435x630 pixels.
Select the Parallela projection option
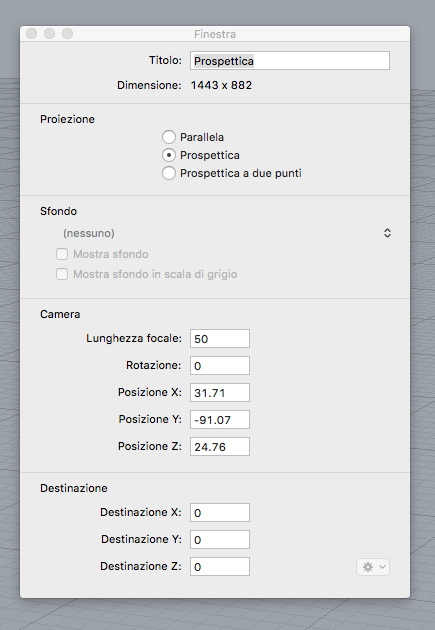pyautogui.click(x=169, y=137)
